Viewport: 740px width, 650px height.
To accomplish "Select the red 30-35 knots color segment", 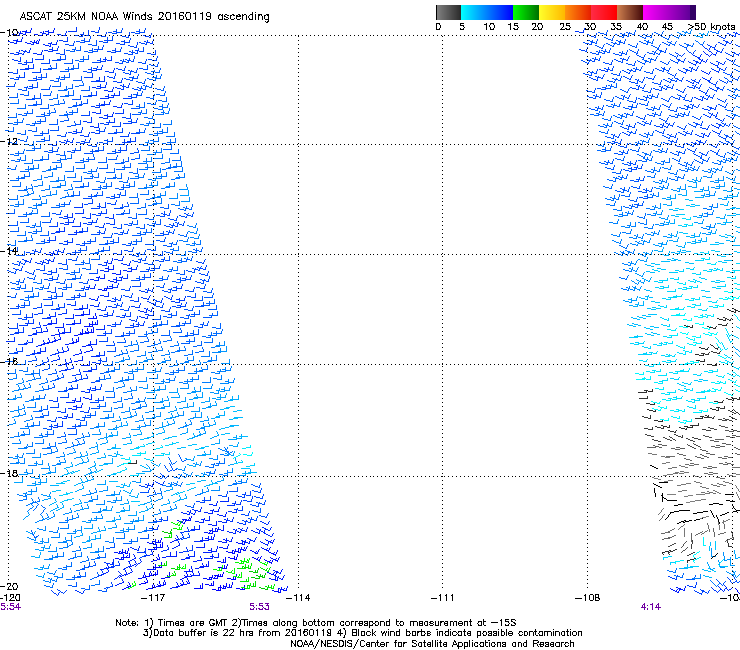I will [x=604, y=12].
